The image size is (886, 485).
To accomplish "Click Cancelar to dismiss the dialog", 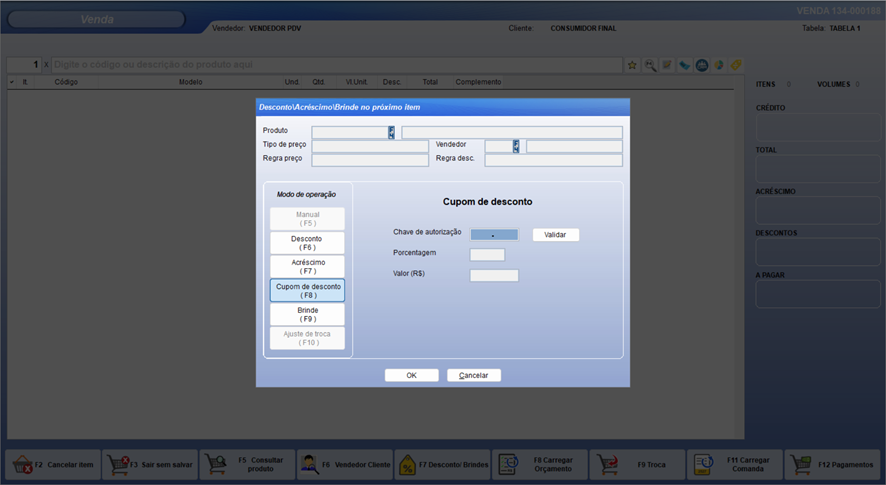I will point(474,376).
